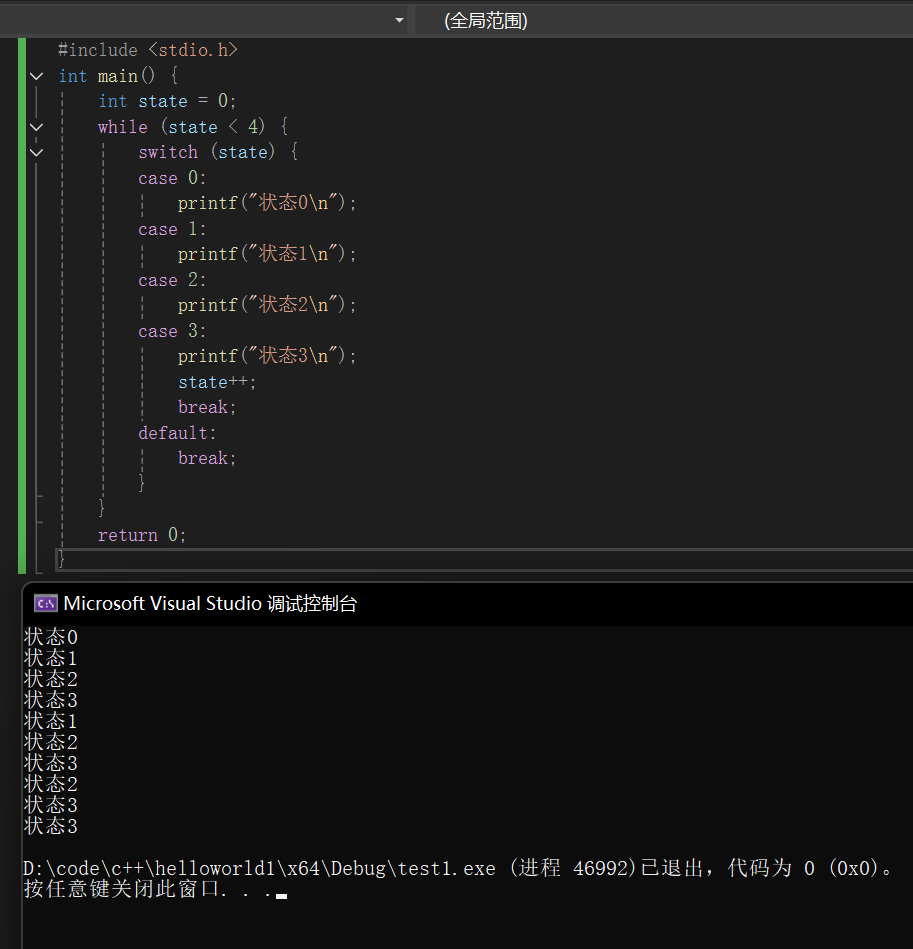Image resolution: width=913 pixels, height=949 pixels.
Task: Collapse the while (state < 4) loop
Action: pos(36,127)
